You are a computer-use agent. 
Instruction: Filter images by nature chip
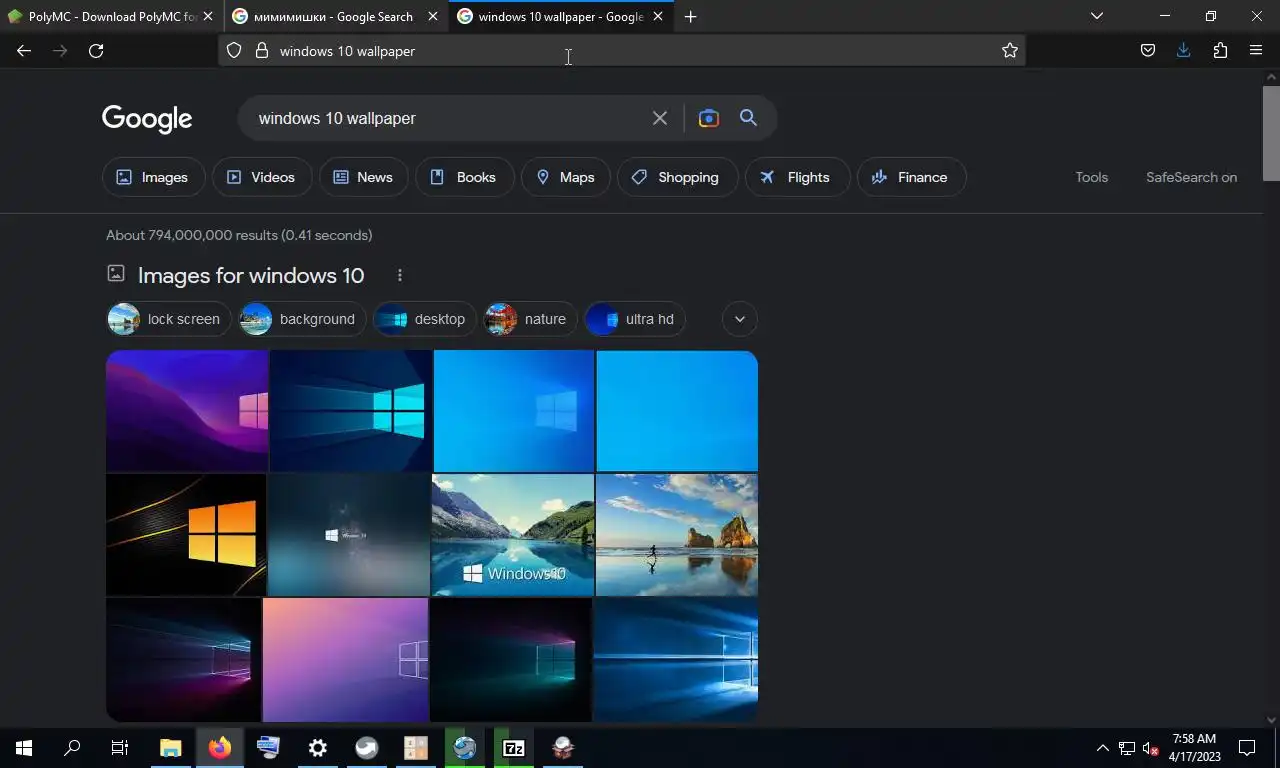click(530, 319)
